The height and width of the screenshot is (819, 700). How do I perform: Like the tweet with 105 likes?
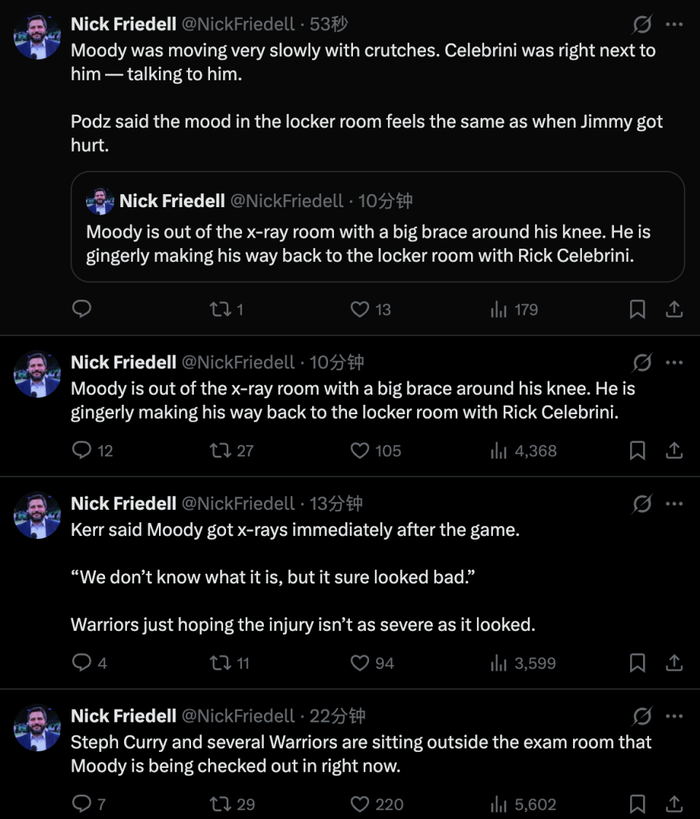[x=360, y=451]
